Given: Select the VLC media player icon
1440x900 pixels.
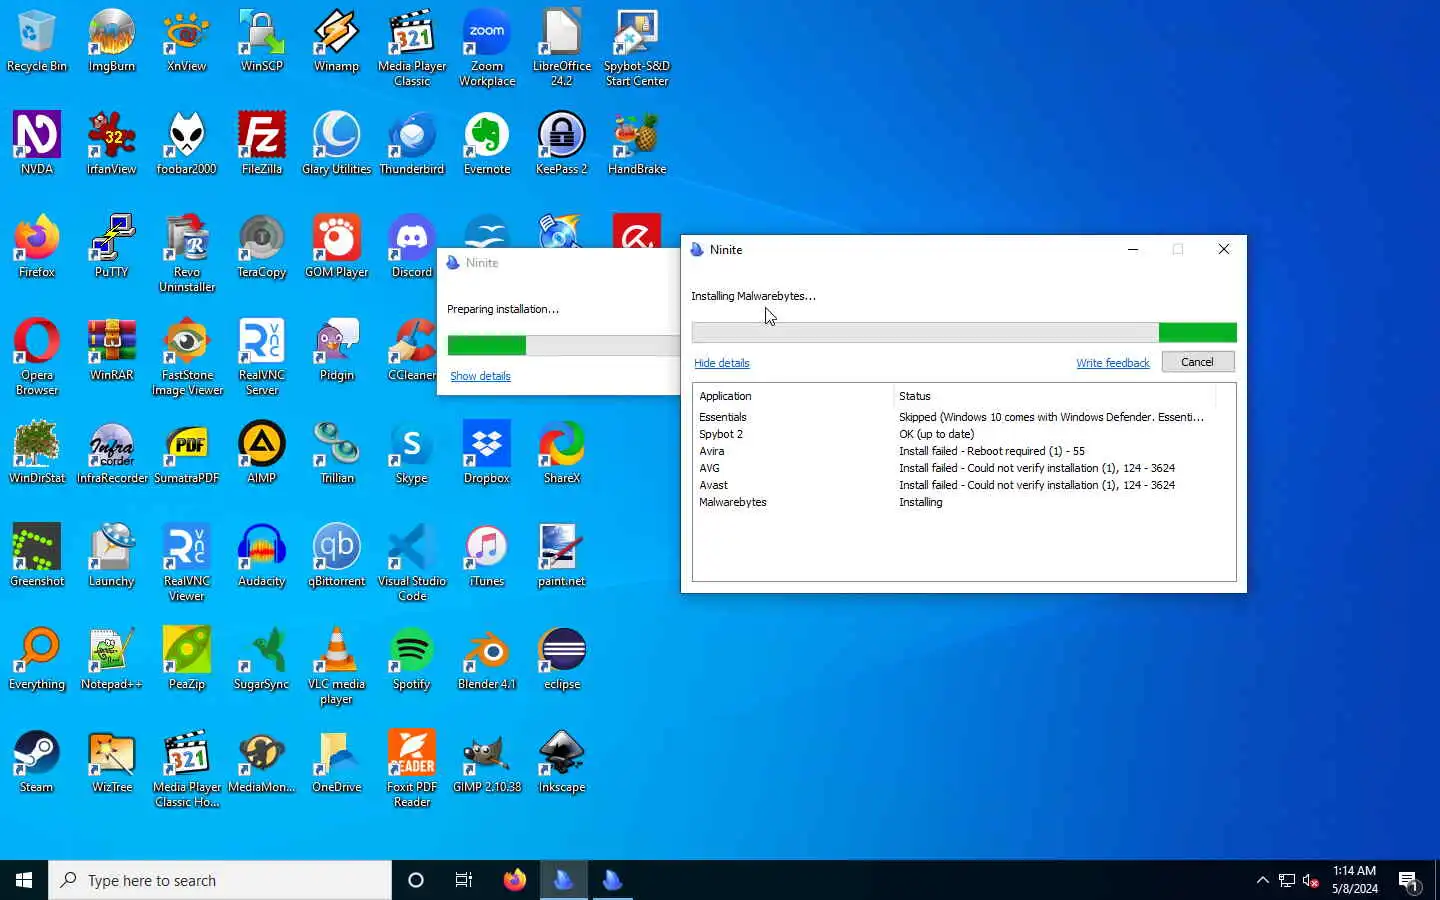Looking at the screenshot, I should click(x=336, y=666).
